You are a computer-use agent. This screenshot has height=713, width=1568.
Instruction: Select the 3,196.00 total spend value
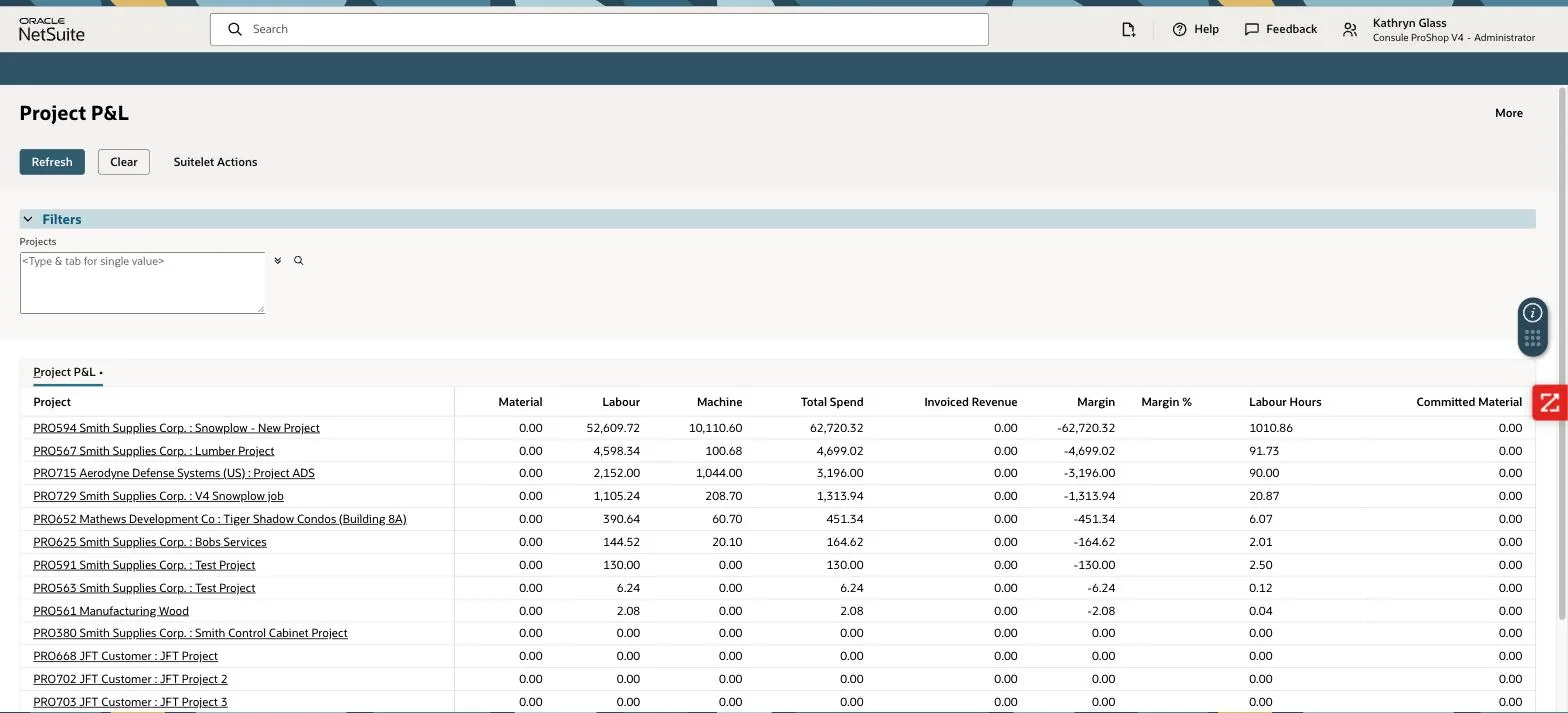(x=840, y=473)
